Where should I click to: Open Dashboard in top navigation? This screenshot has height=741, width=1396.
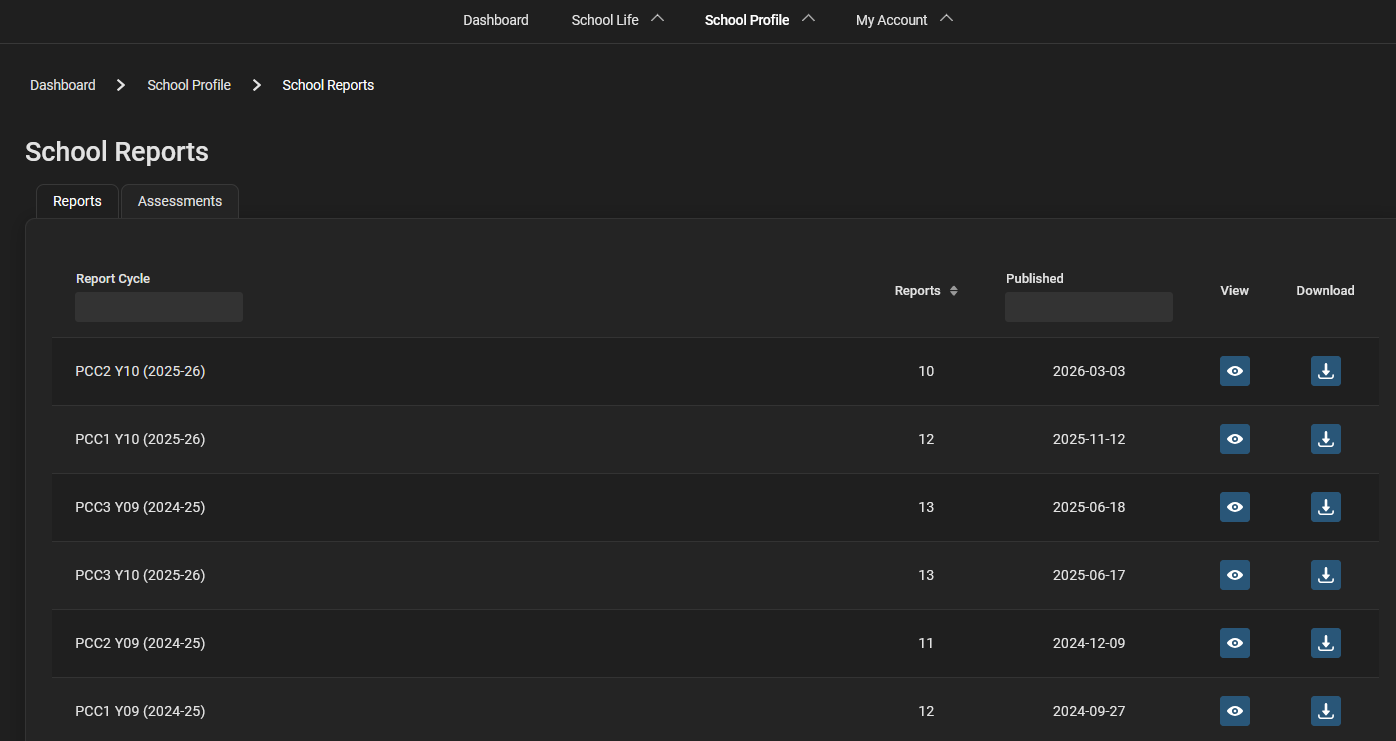tap(496, 20)
